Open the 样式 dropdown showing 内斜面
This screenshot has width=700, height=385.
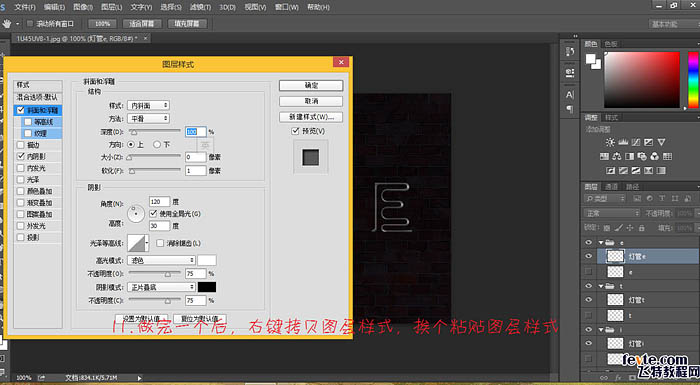pos(149,105)
